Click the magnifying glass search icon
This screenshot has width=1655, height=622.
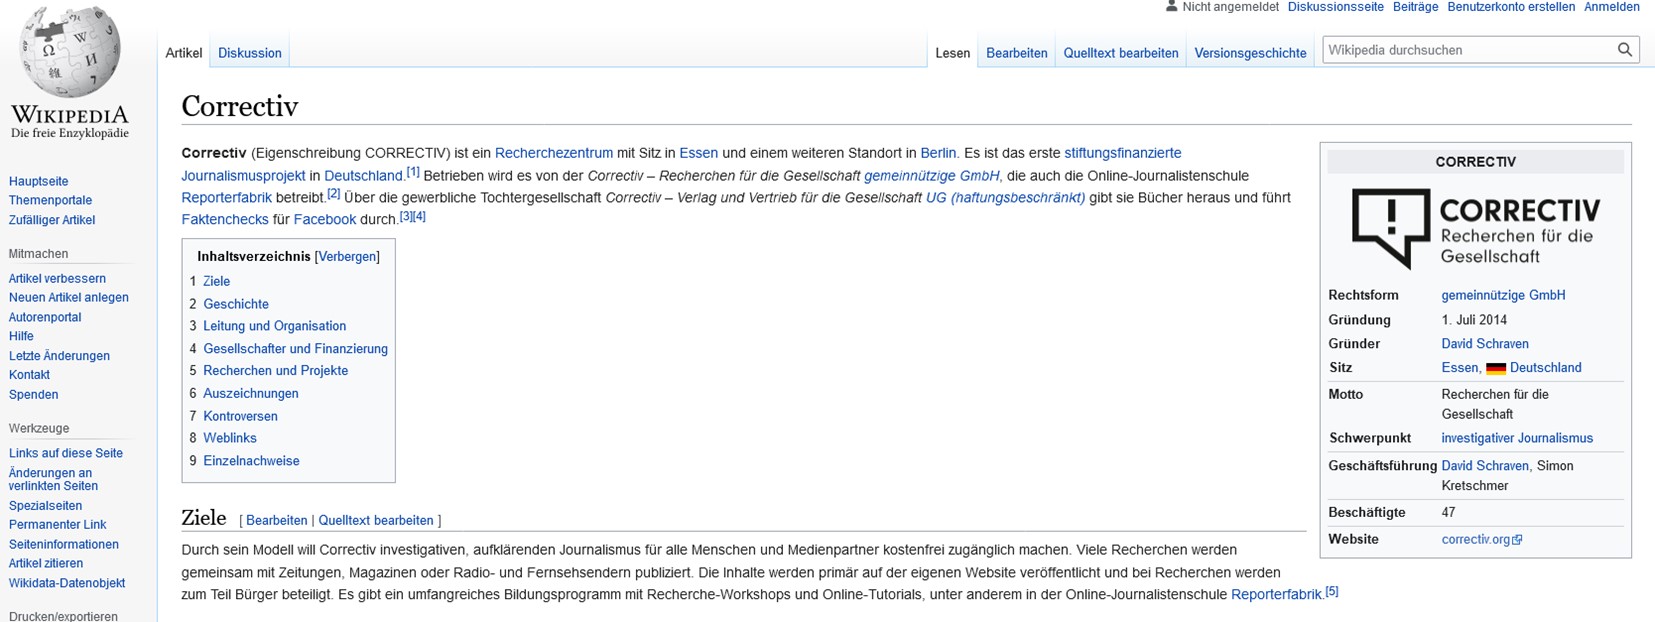[1624, 50]
